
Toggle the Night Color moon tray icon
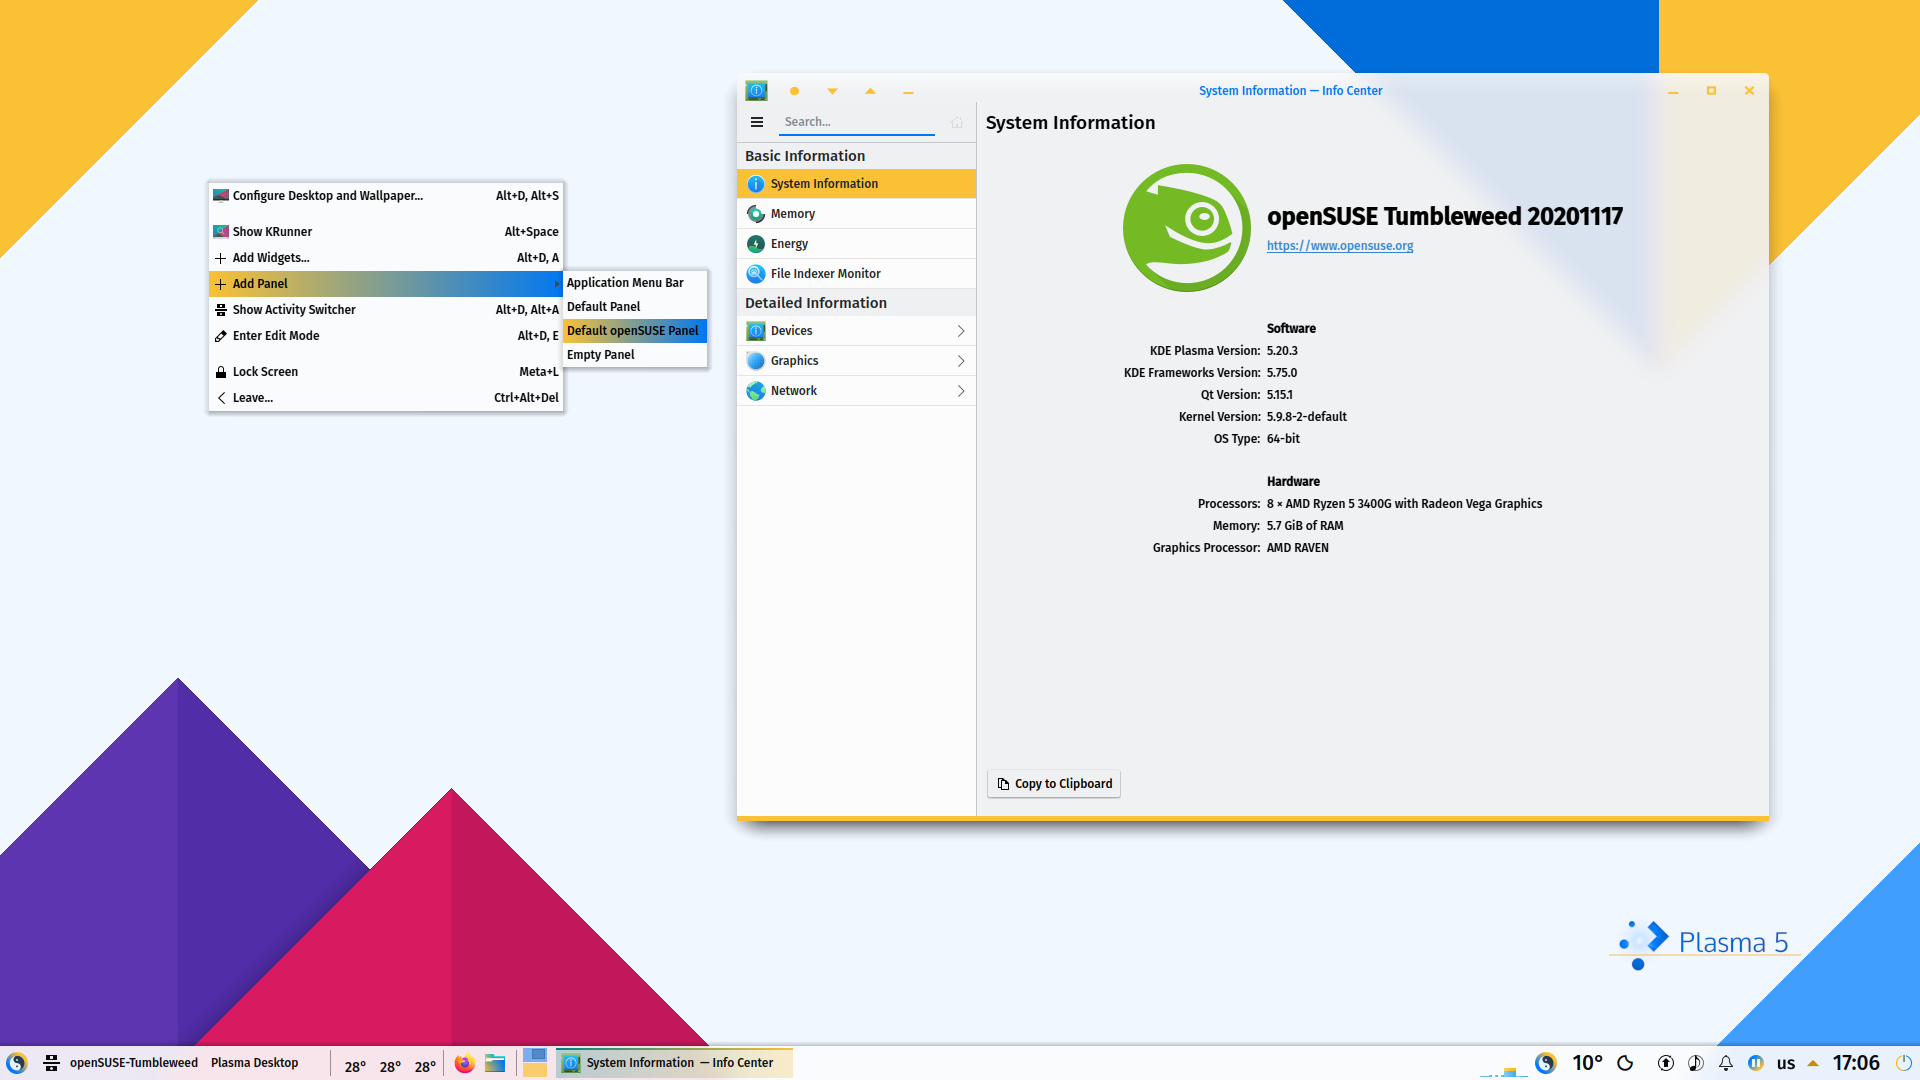tap(1625, 1063)
